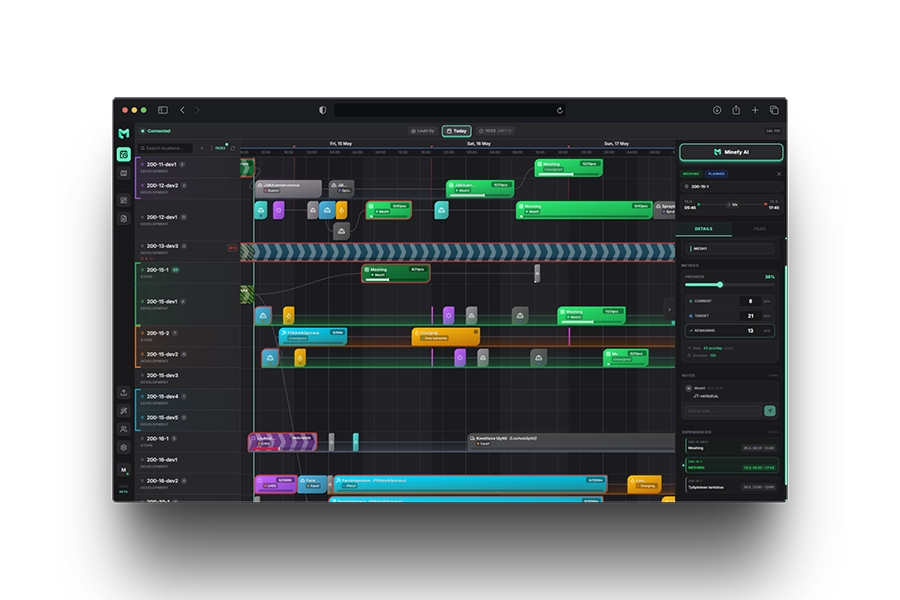Click the yellow task icon in 200-15-dev2 row
The image size is (900, 600).
(300, 358)
